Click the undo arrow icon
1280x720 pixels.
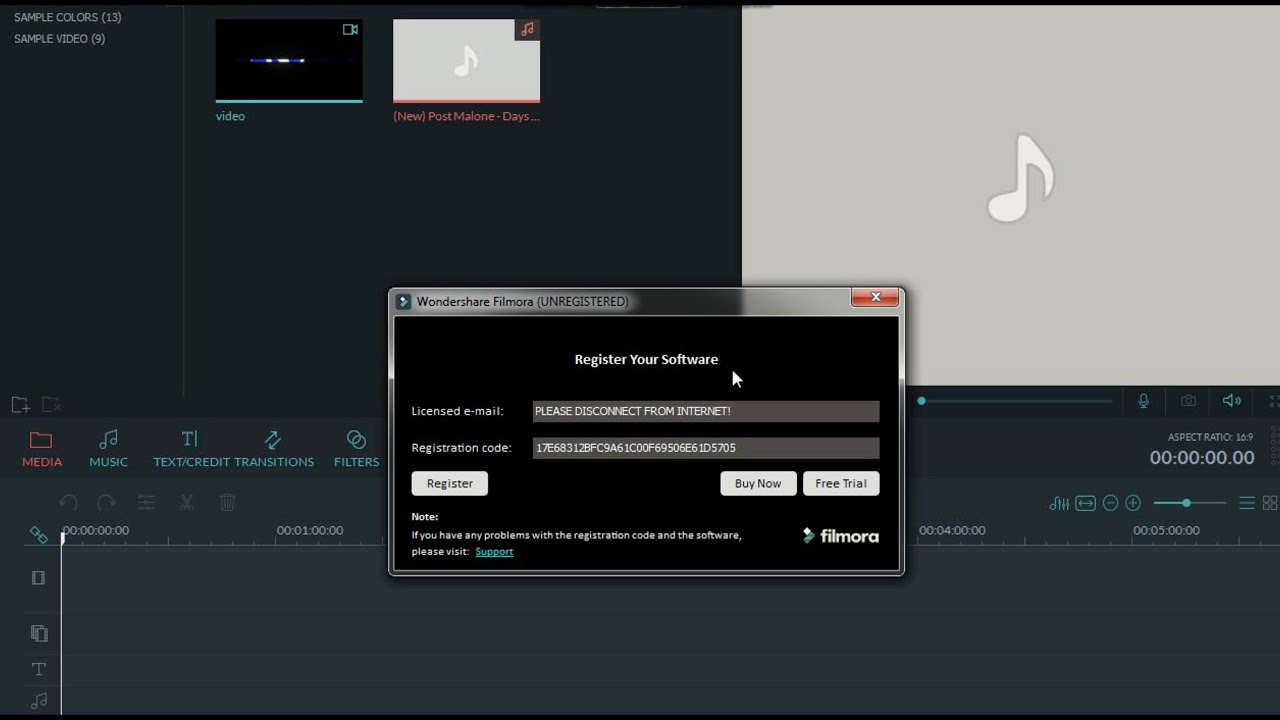point(68,503)
